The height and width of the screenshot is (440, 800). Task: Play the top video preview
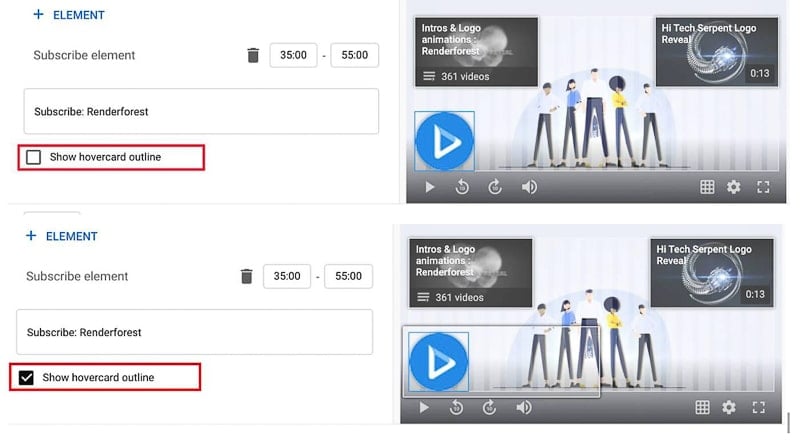click(430, 187)
